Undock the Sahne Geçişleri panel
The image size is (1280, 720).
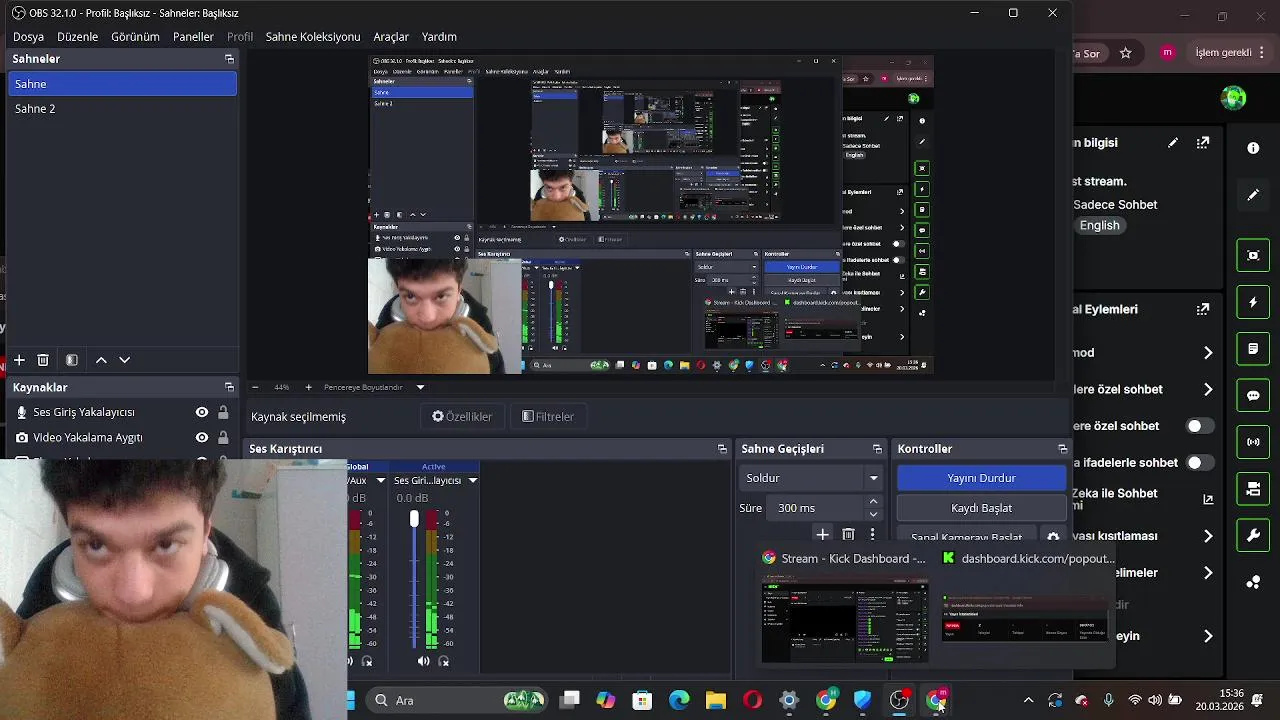[877, 449]
